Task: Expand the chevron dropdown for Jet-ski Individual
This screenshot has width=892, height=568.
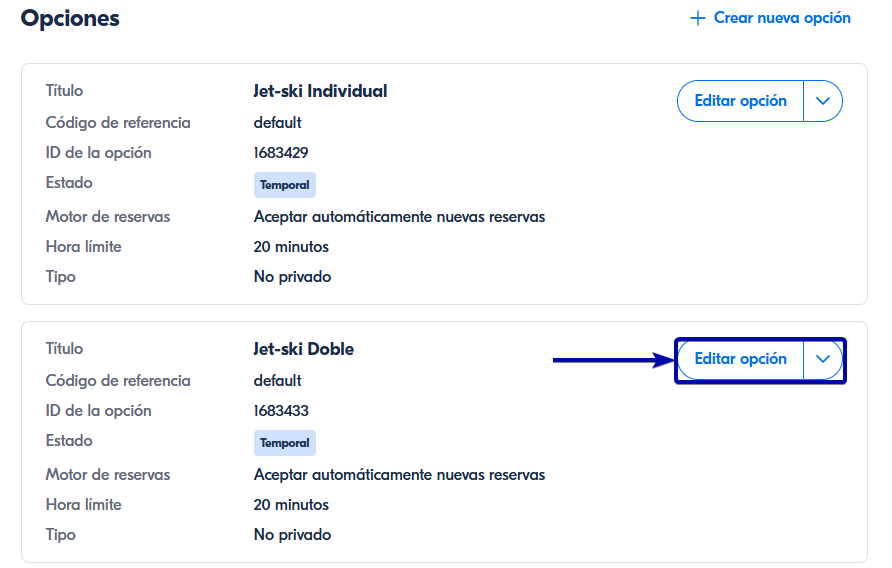Action: [x=823, y=101]
